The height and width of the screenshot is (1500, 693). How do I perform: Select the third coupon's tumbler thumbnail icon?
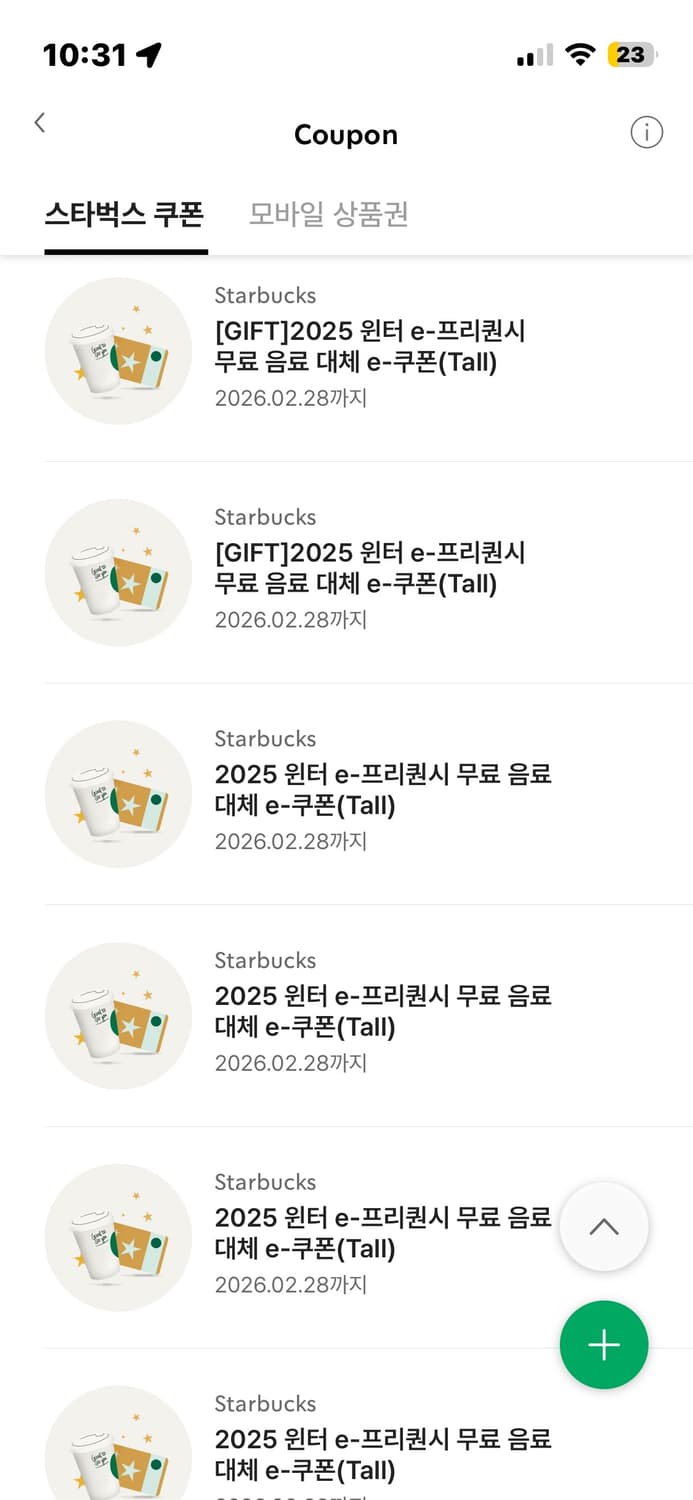[118, 794]
